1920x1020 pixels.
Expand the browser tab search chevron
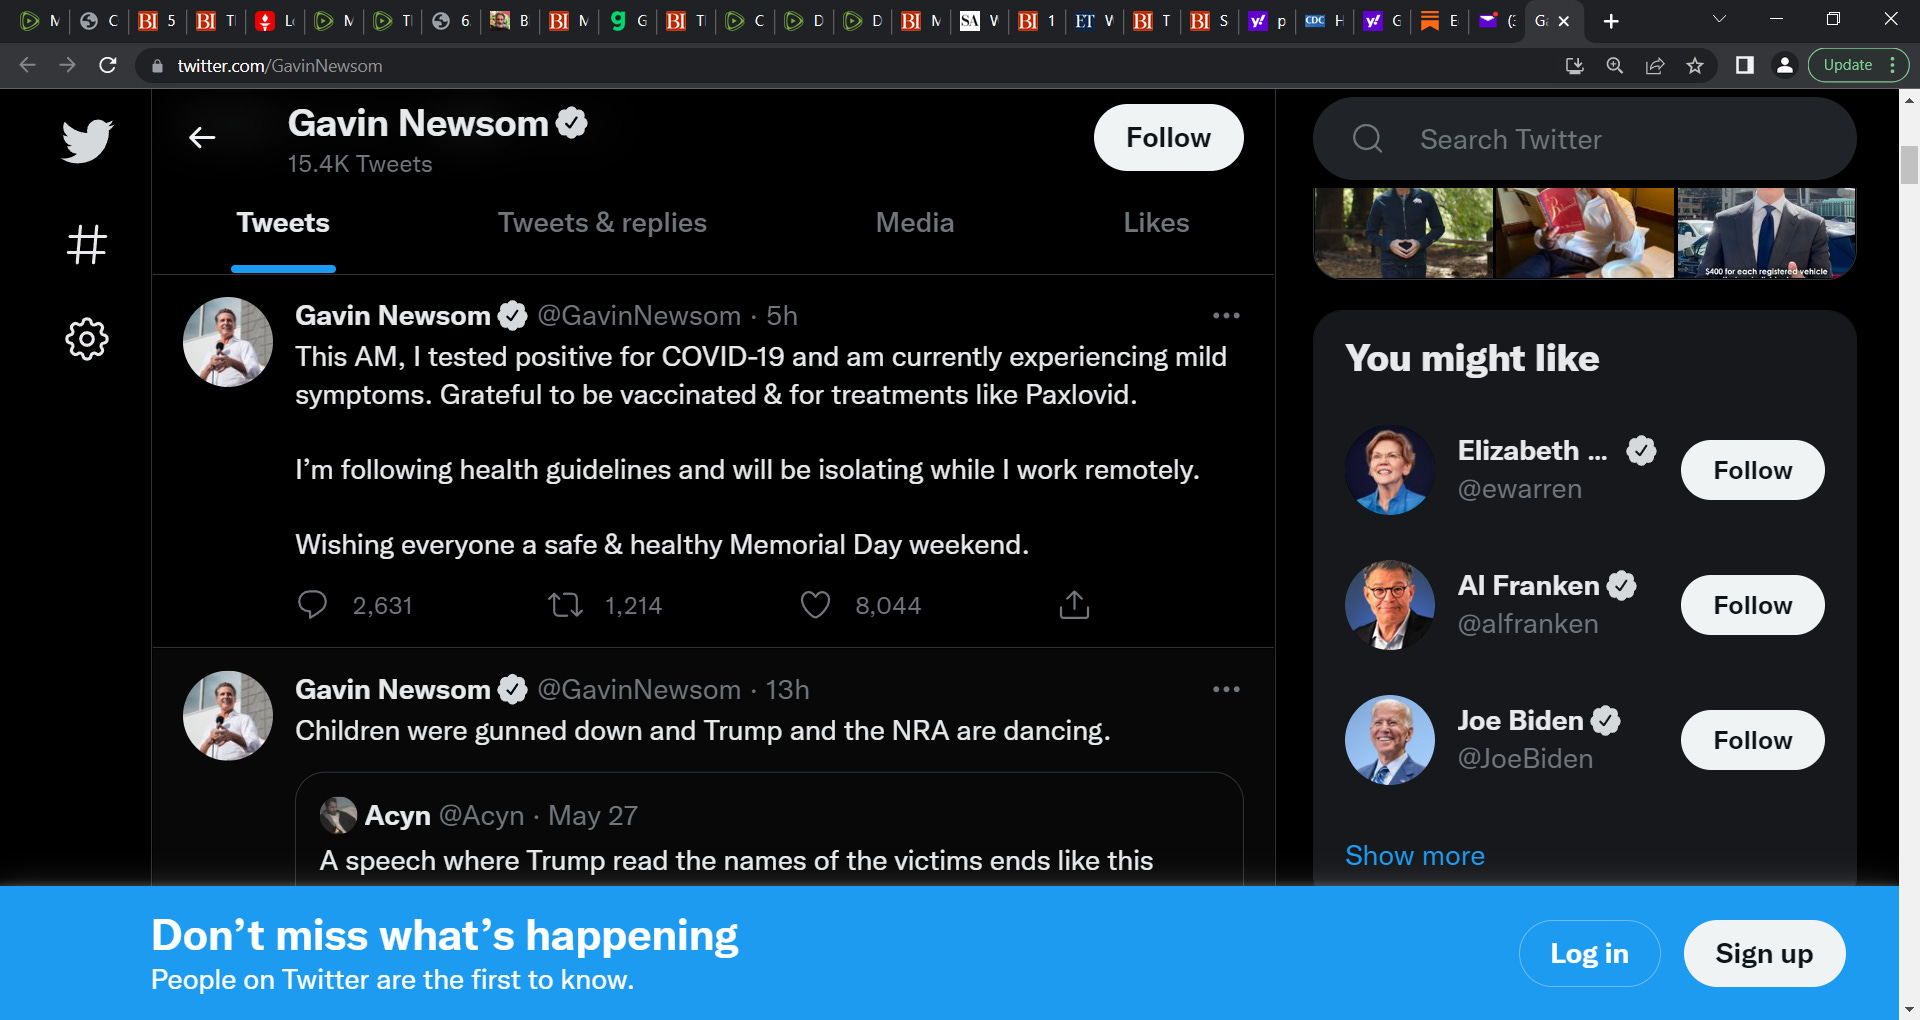(x=1719, y=20)
